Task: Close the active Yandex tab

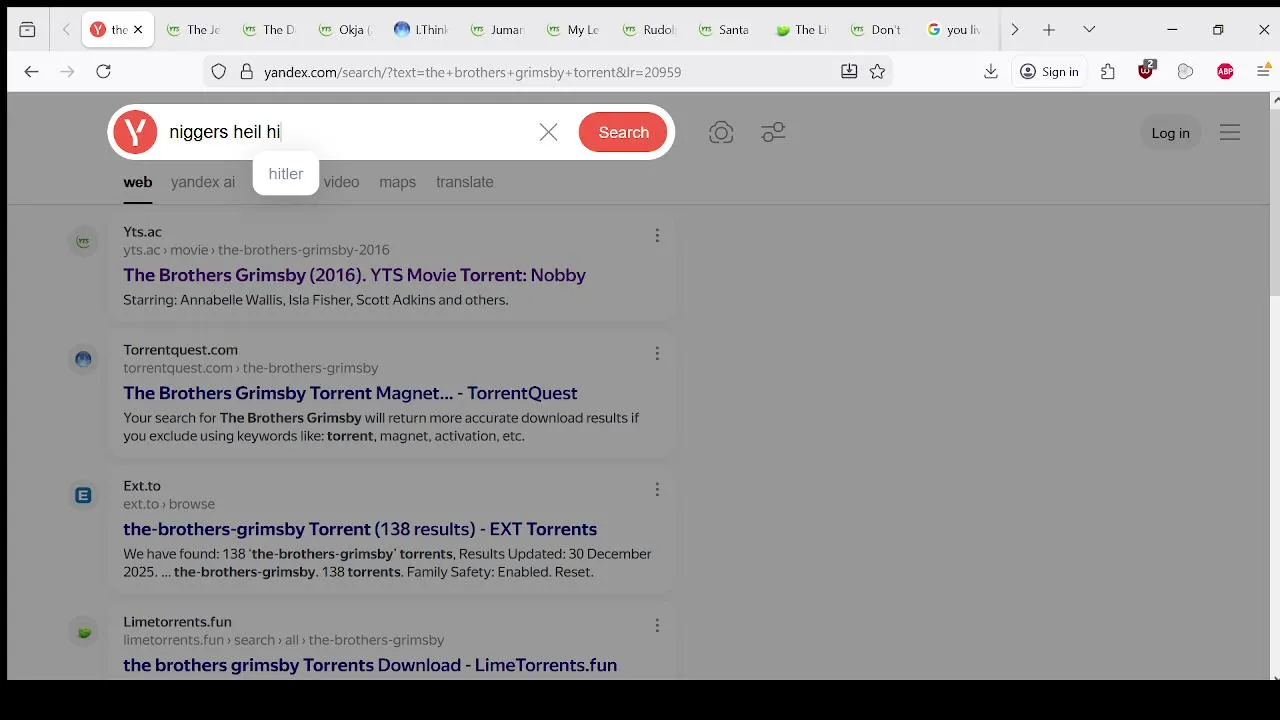Action: tap(138, 30)
